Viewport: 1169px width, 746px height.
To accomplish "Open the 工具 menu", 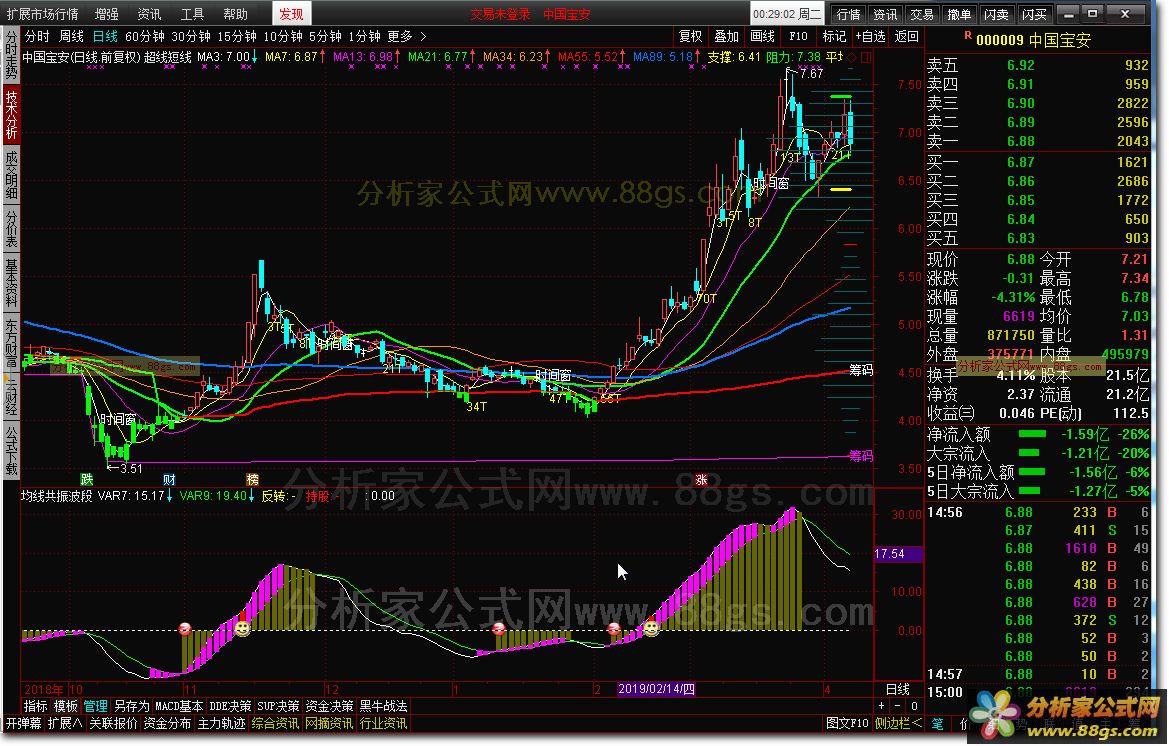I will pyautogui.click(x=192, y=14).
